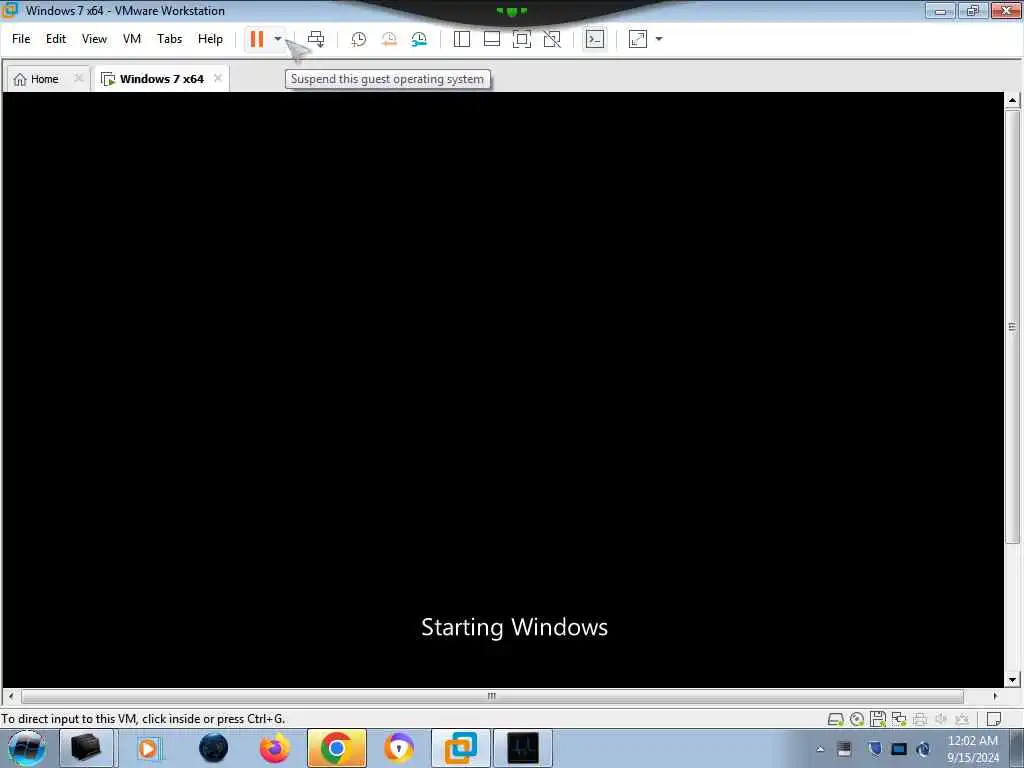The width and height of the screenshot is (1024, 768).
Task: Click the horizontal scrollbar right arrow
Action: pyautogui.click(x=995, y=696)
